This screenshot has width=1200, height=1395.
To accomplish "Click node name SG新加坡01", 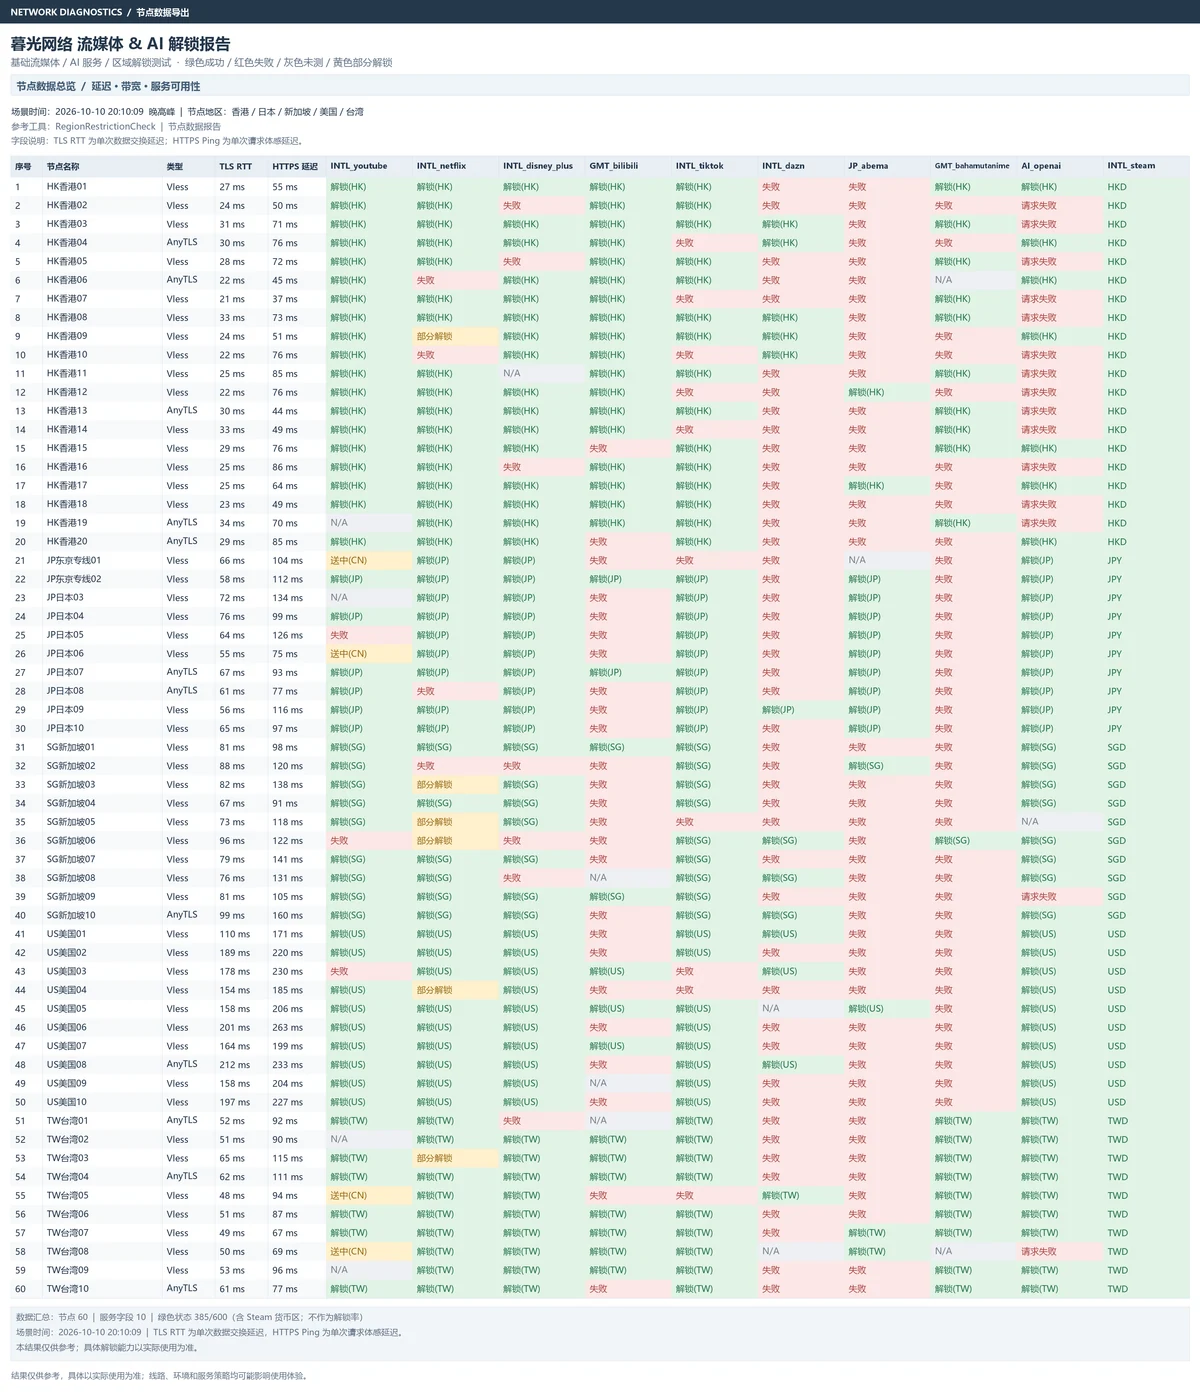I will point(71,747).
